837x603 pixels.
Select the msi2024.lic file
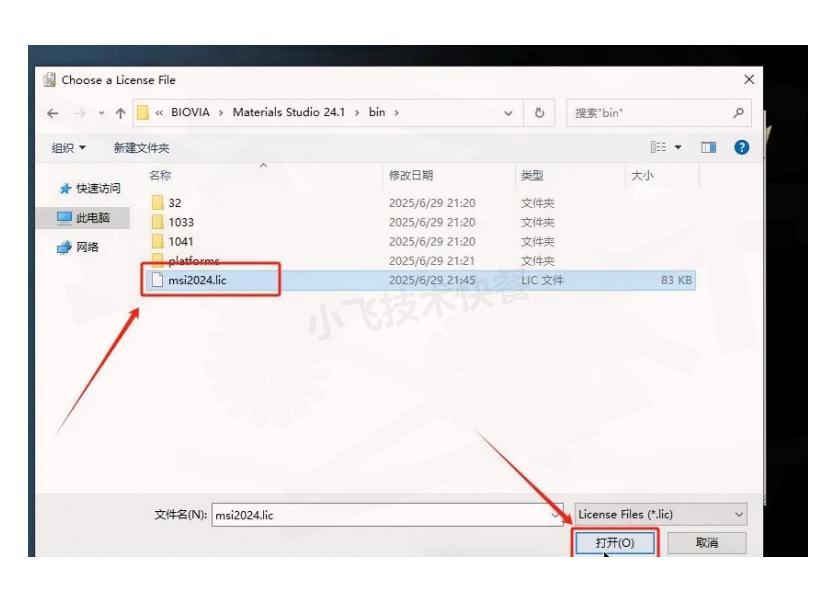point(197,280)
